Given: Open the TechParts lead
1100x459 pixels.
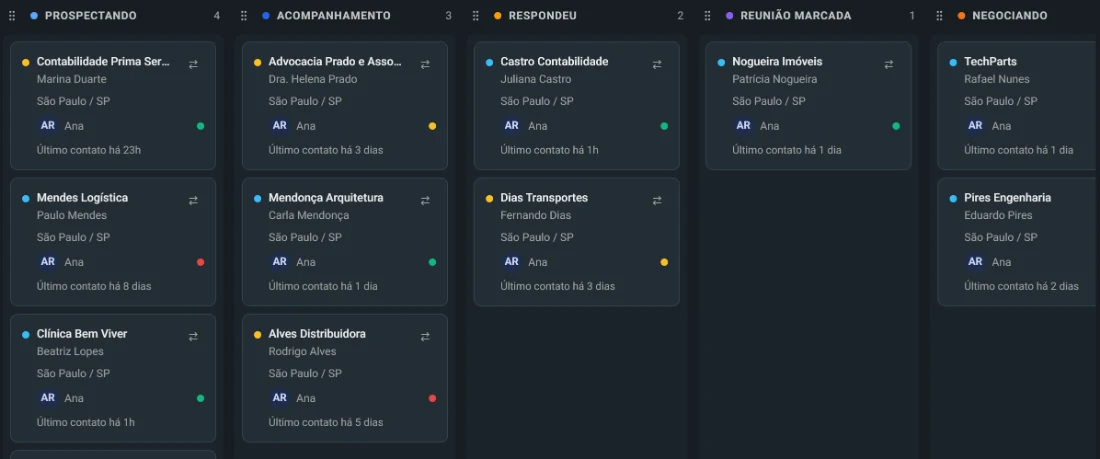Looking at the screenshot, I should point(991,62).
